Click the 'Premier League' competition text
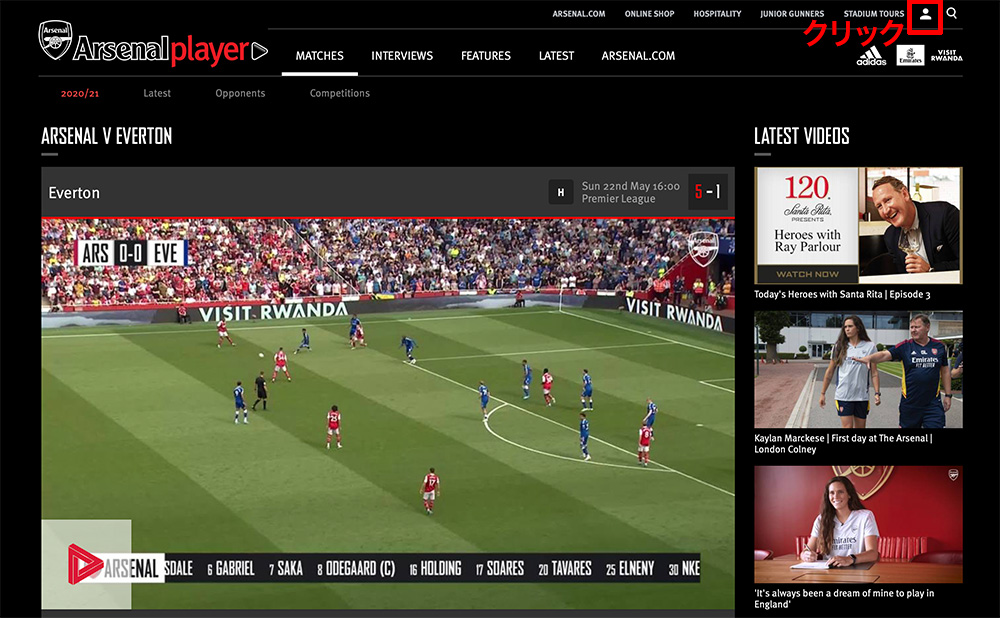 click(x=618, y=198)
